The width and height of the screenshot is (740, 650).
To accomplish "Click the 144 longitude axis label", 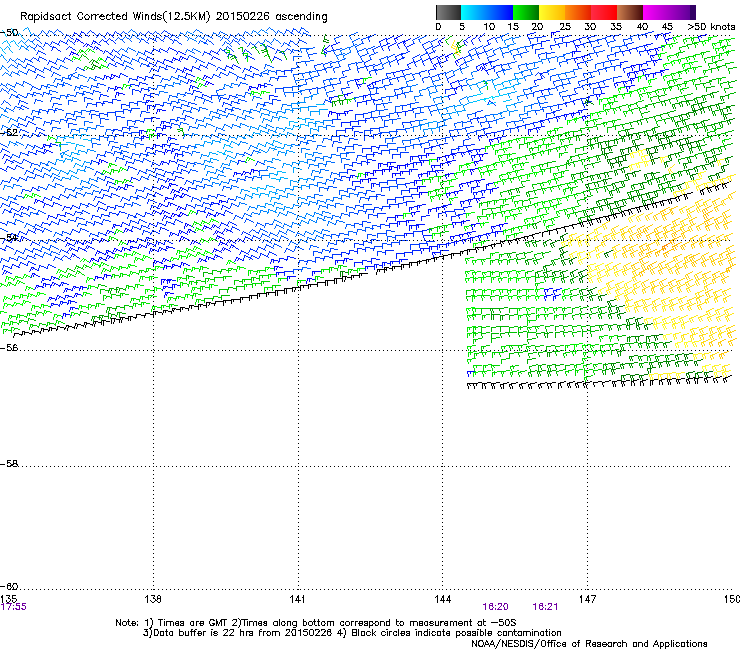I will tap(443, 599).
